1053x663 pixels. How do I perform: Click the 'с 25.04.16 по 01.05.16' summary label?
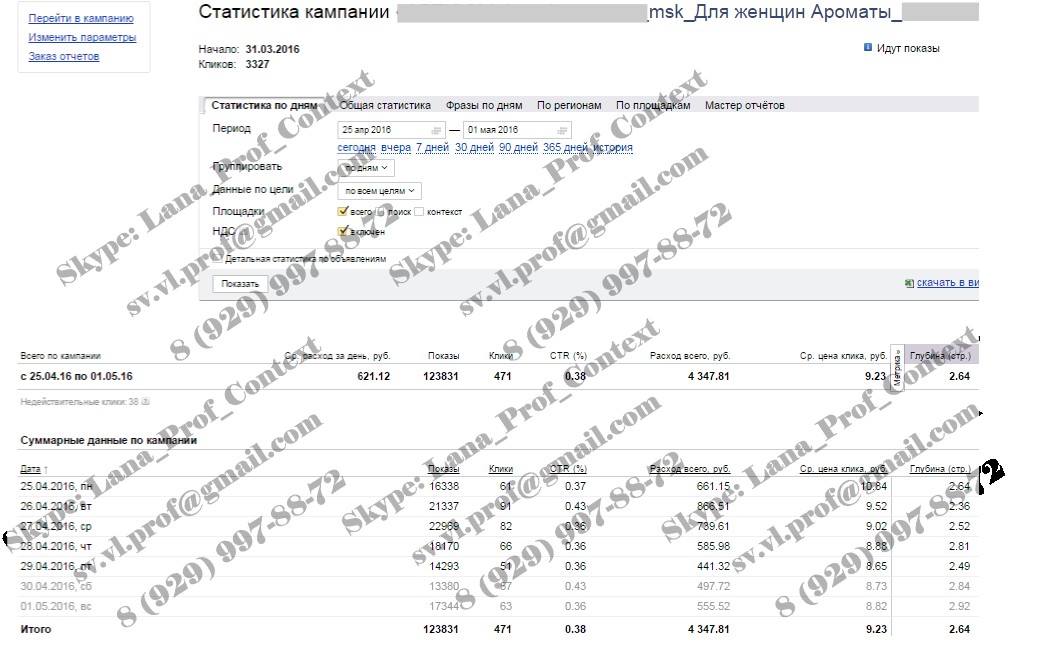point(77,376)
